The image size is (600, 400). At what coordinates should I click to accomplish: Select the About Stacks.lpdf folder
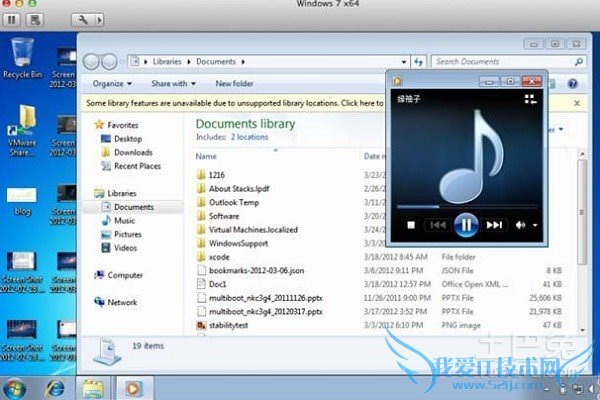coord(233,189)
